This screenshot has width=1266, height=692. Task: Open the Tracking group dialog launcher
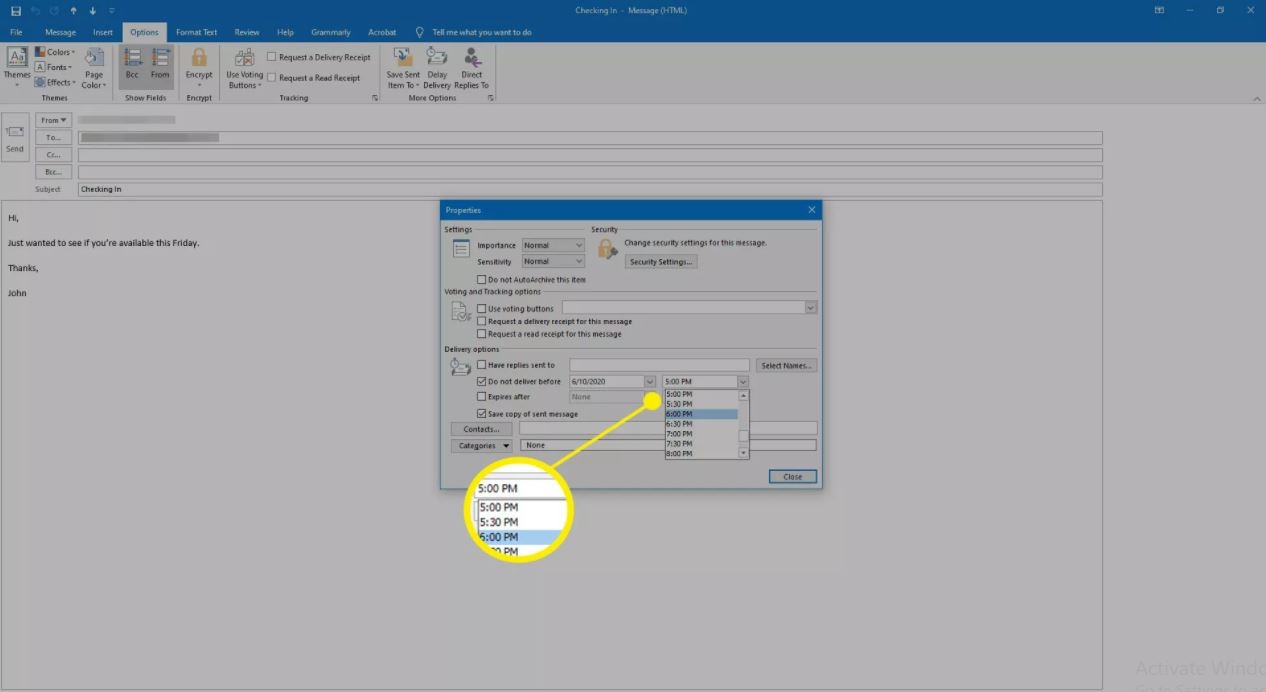(376, 98)
